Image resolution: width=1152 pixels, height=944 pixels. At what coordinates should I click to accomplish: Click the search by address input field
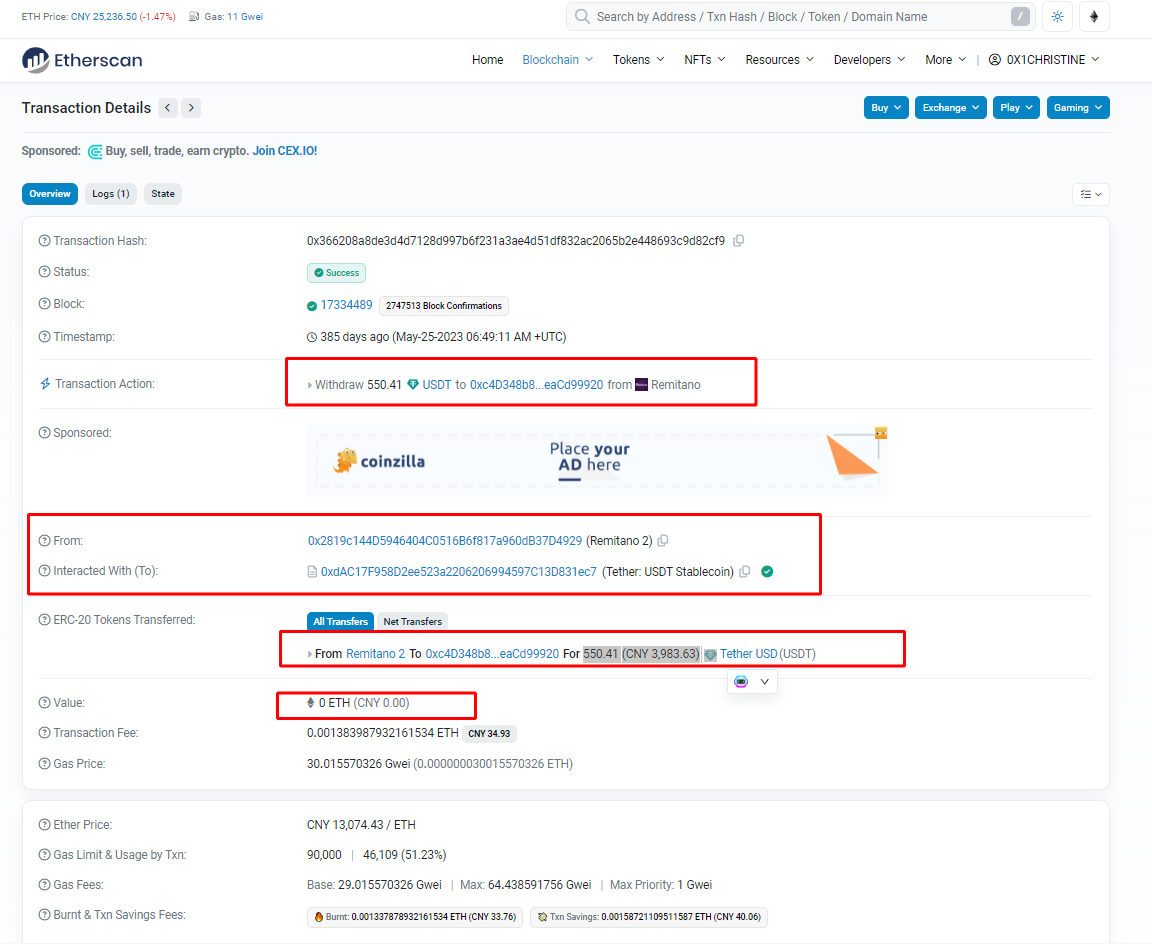[800, 17]
